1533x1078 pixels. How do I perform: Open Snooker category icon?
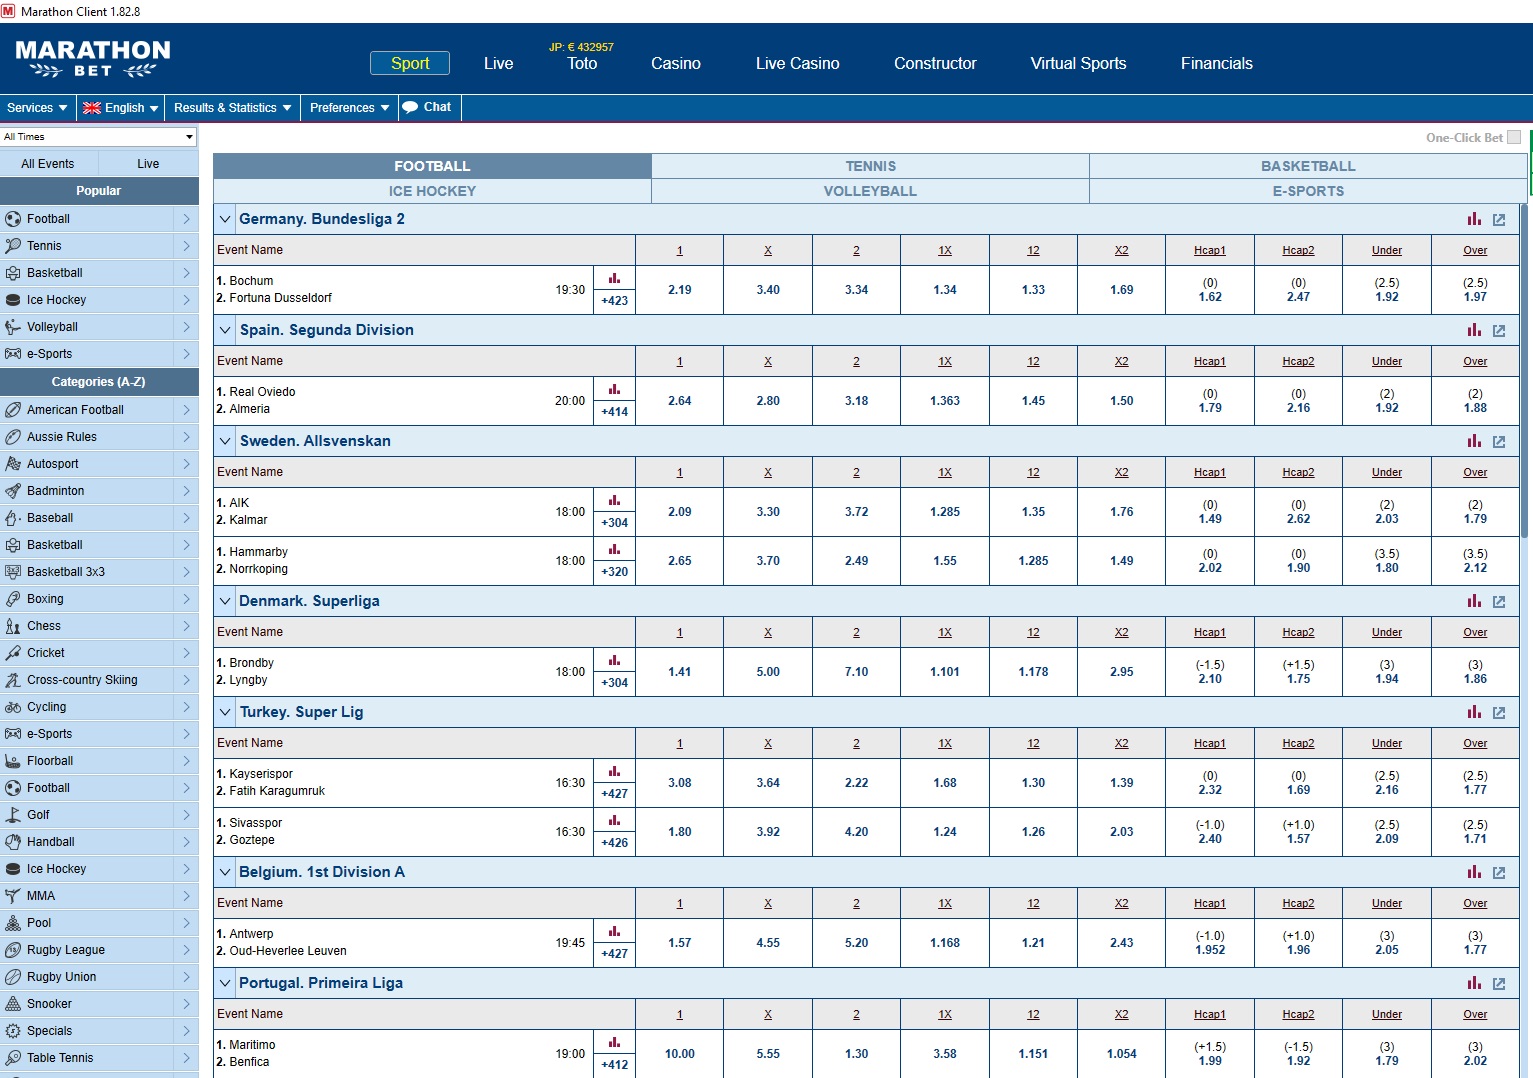point(13,1004)
